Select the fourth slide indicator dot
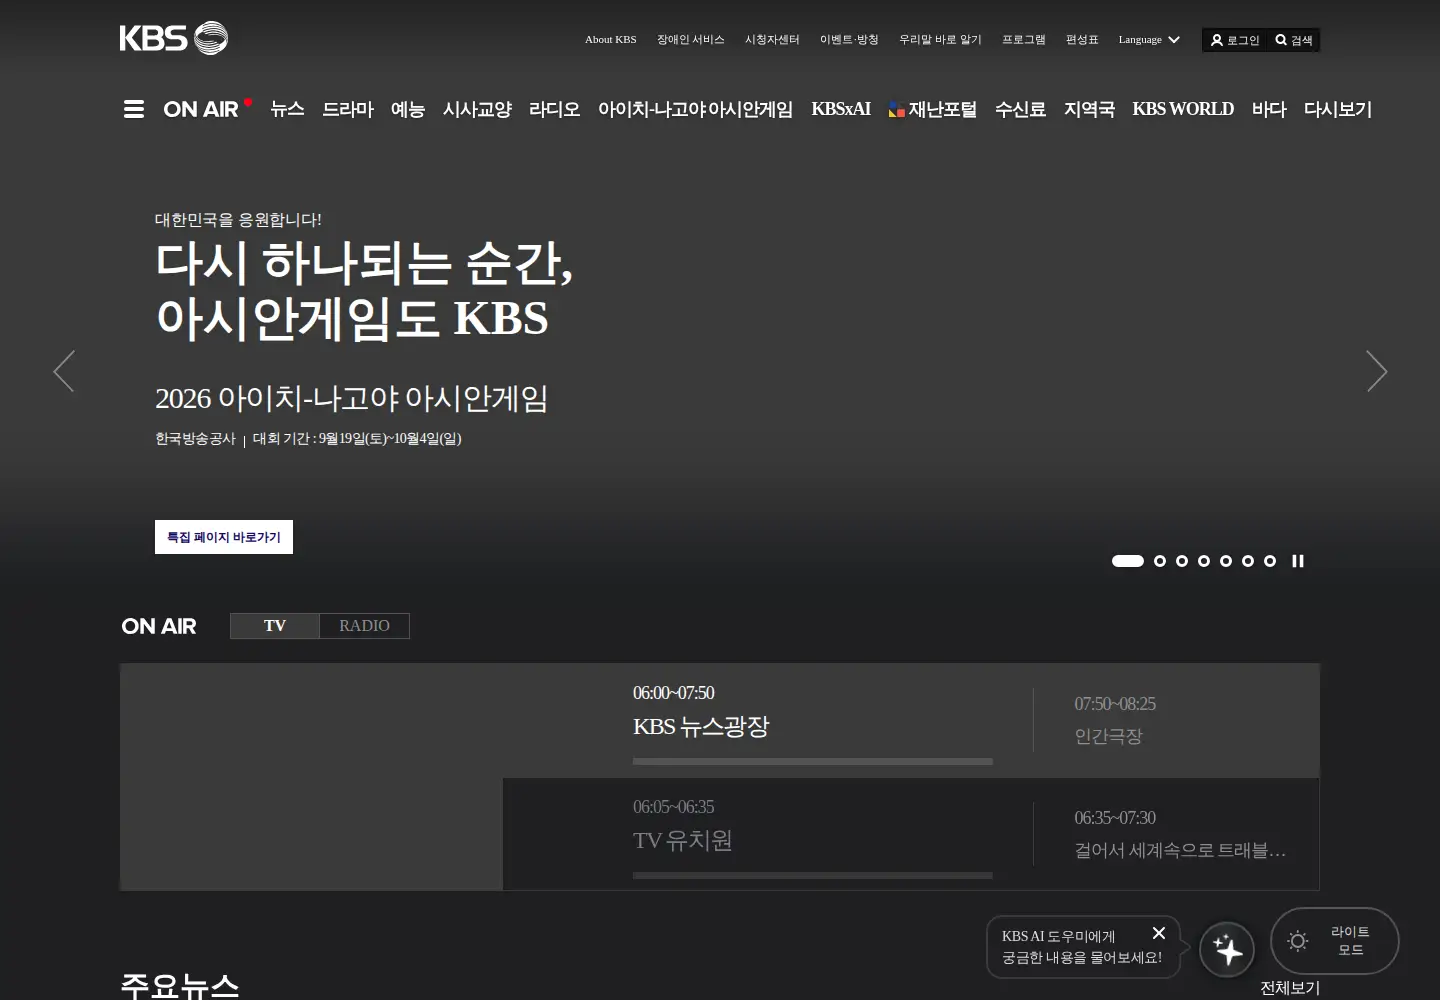The image size is (1440, 1000). pyautogui.click(x=1204, y=561)
